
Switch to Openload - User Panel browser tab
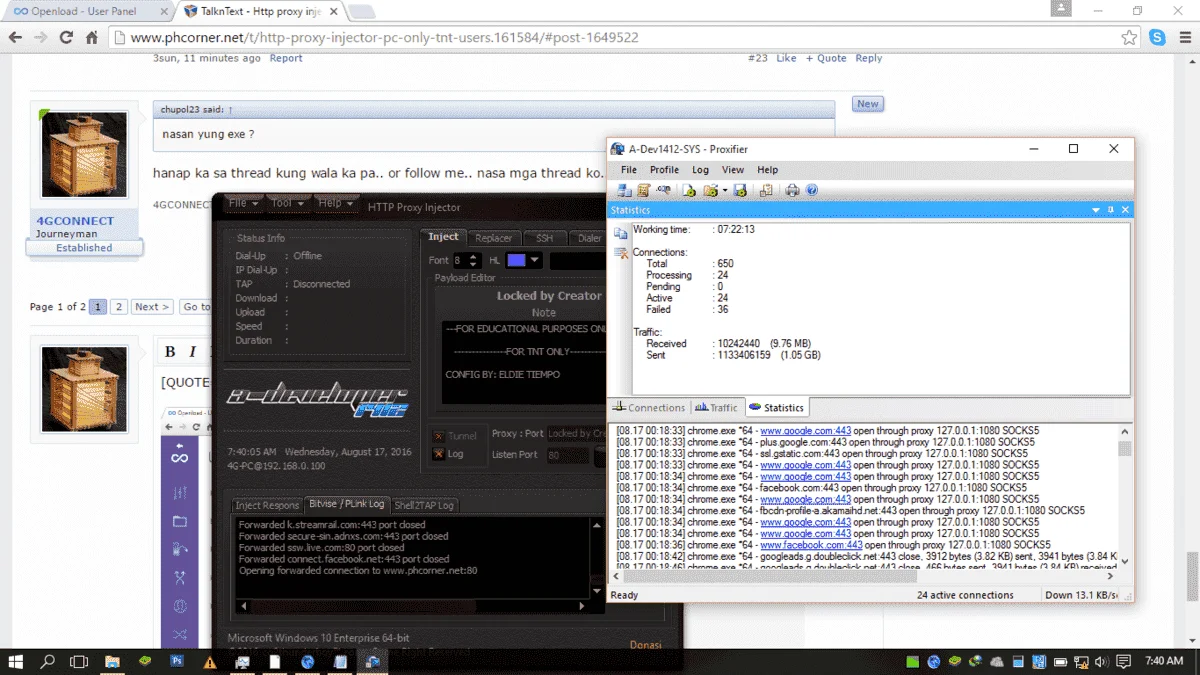point(84,11)
